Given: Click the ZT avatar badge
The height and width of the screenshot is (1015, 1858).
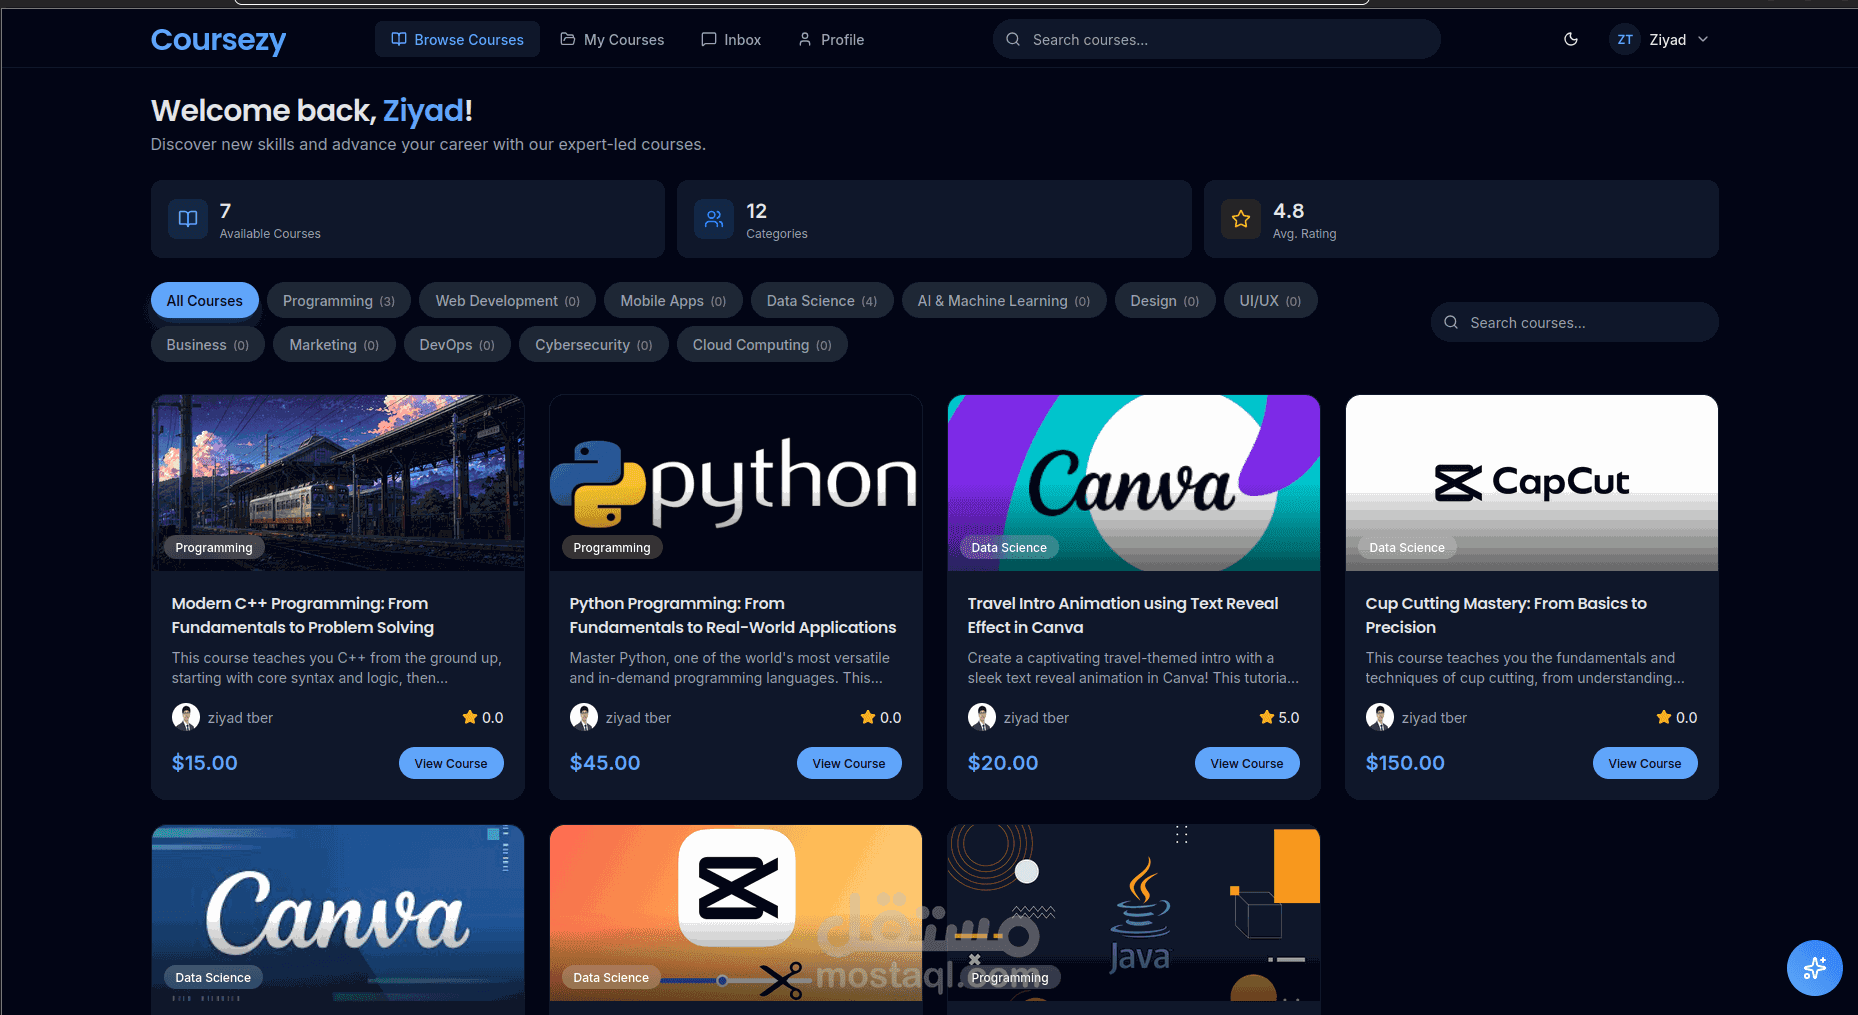Looking at the screenshot, I should point(1625,39).
